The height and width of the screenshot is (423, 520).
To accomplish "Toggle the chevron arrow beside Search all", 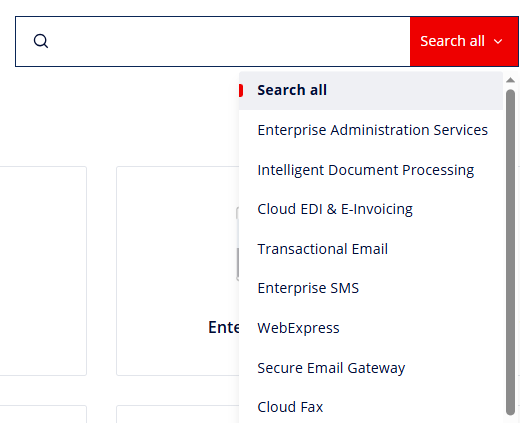I will click(498, 42).
